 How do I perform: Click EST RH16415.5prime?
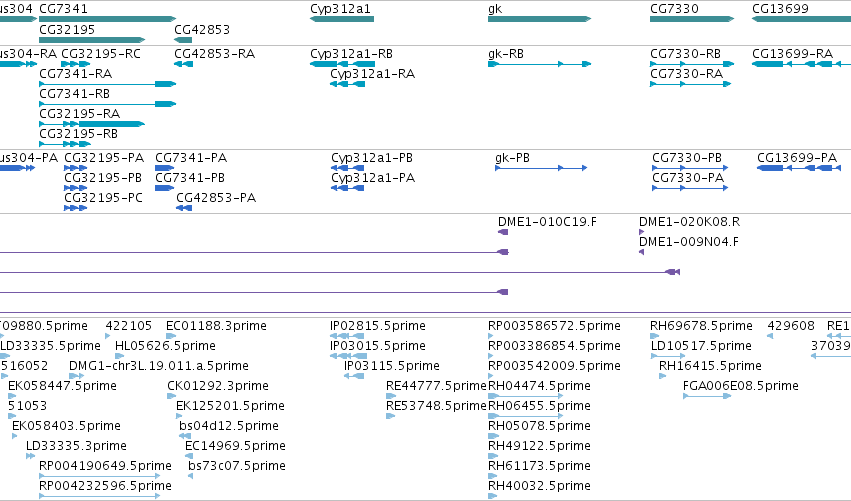click(x=662, y=376)
